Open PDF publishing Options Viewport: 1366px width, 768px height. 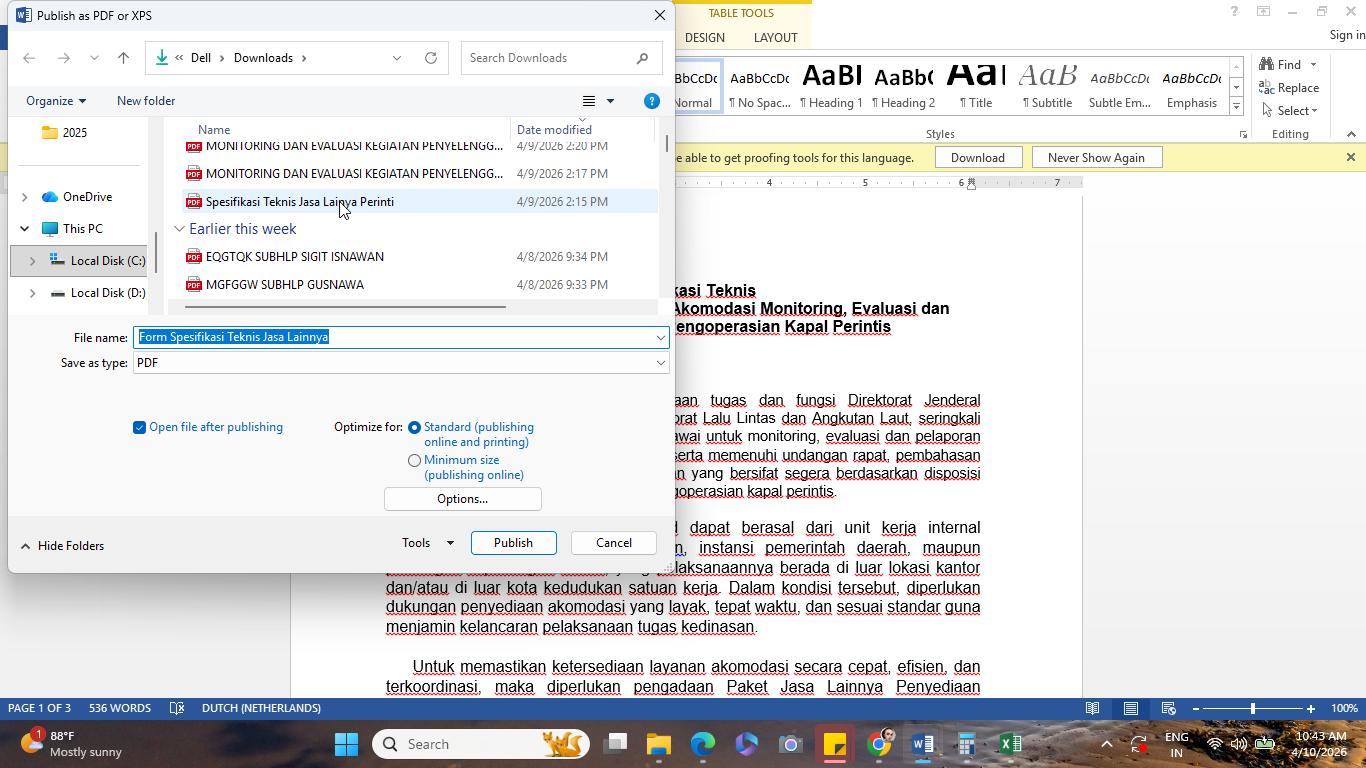(462, 499)
